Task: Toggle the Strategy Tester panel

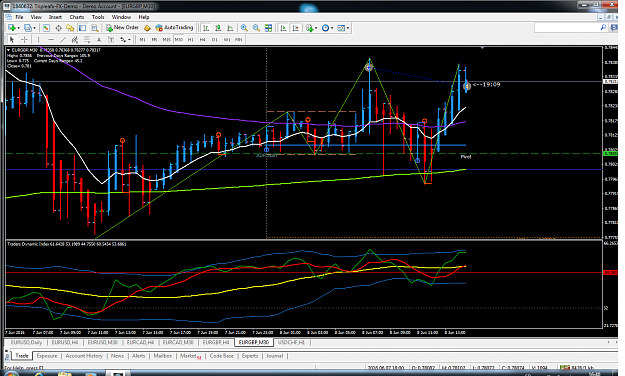Action: coord(94,28)
